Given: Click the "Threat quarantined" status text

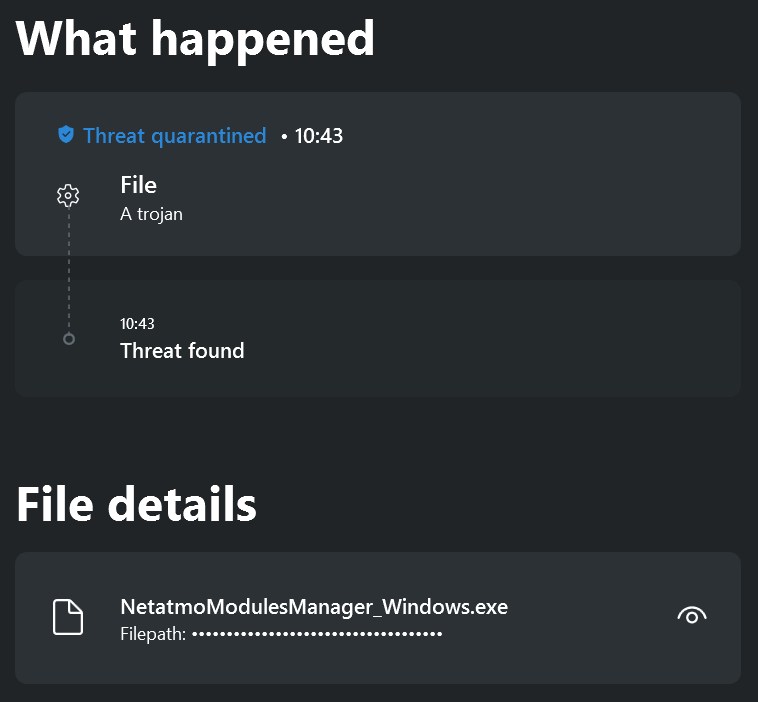Looking at the screenshot, I should (175, 136).
